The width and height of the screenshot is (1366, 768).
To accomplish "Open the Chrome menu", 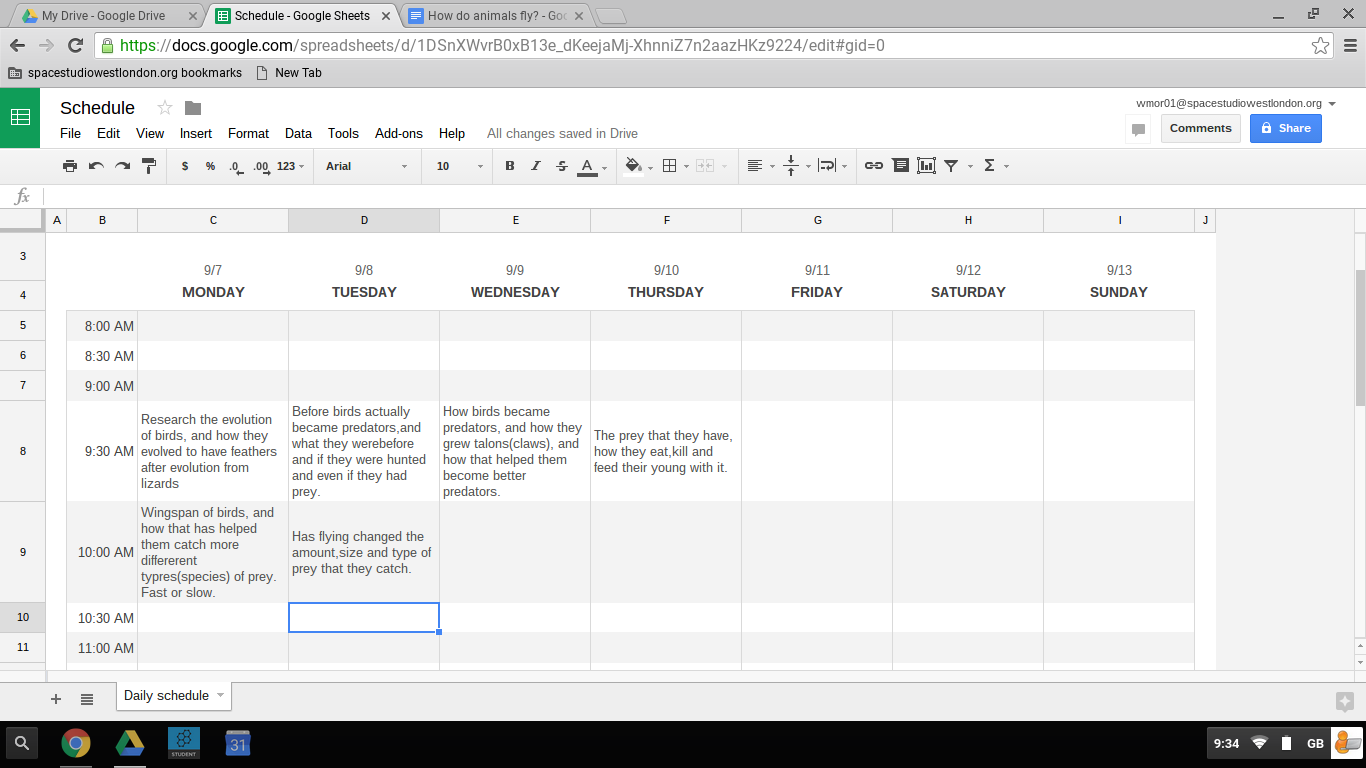I will click(x=1349, y=45).
